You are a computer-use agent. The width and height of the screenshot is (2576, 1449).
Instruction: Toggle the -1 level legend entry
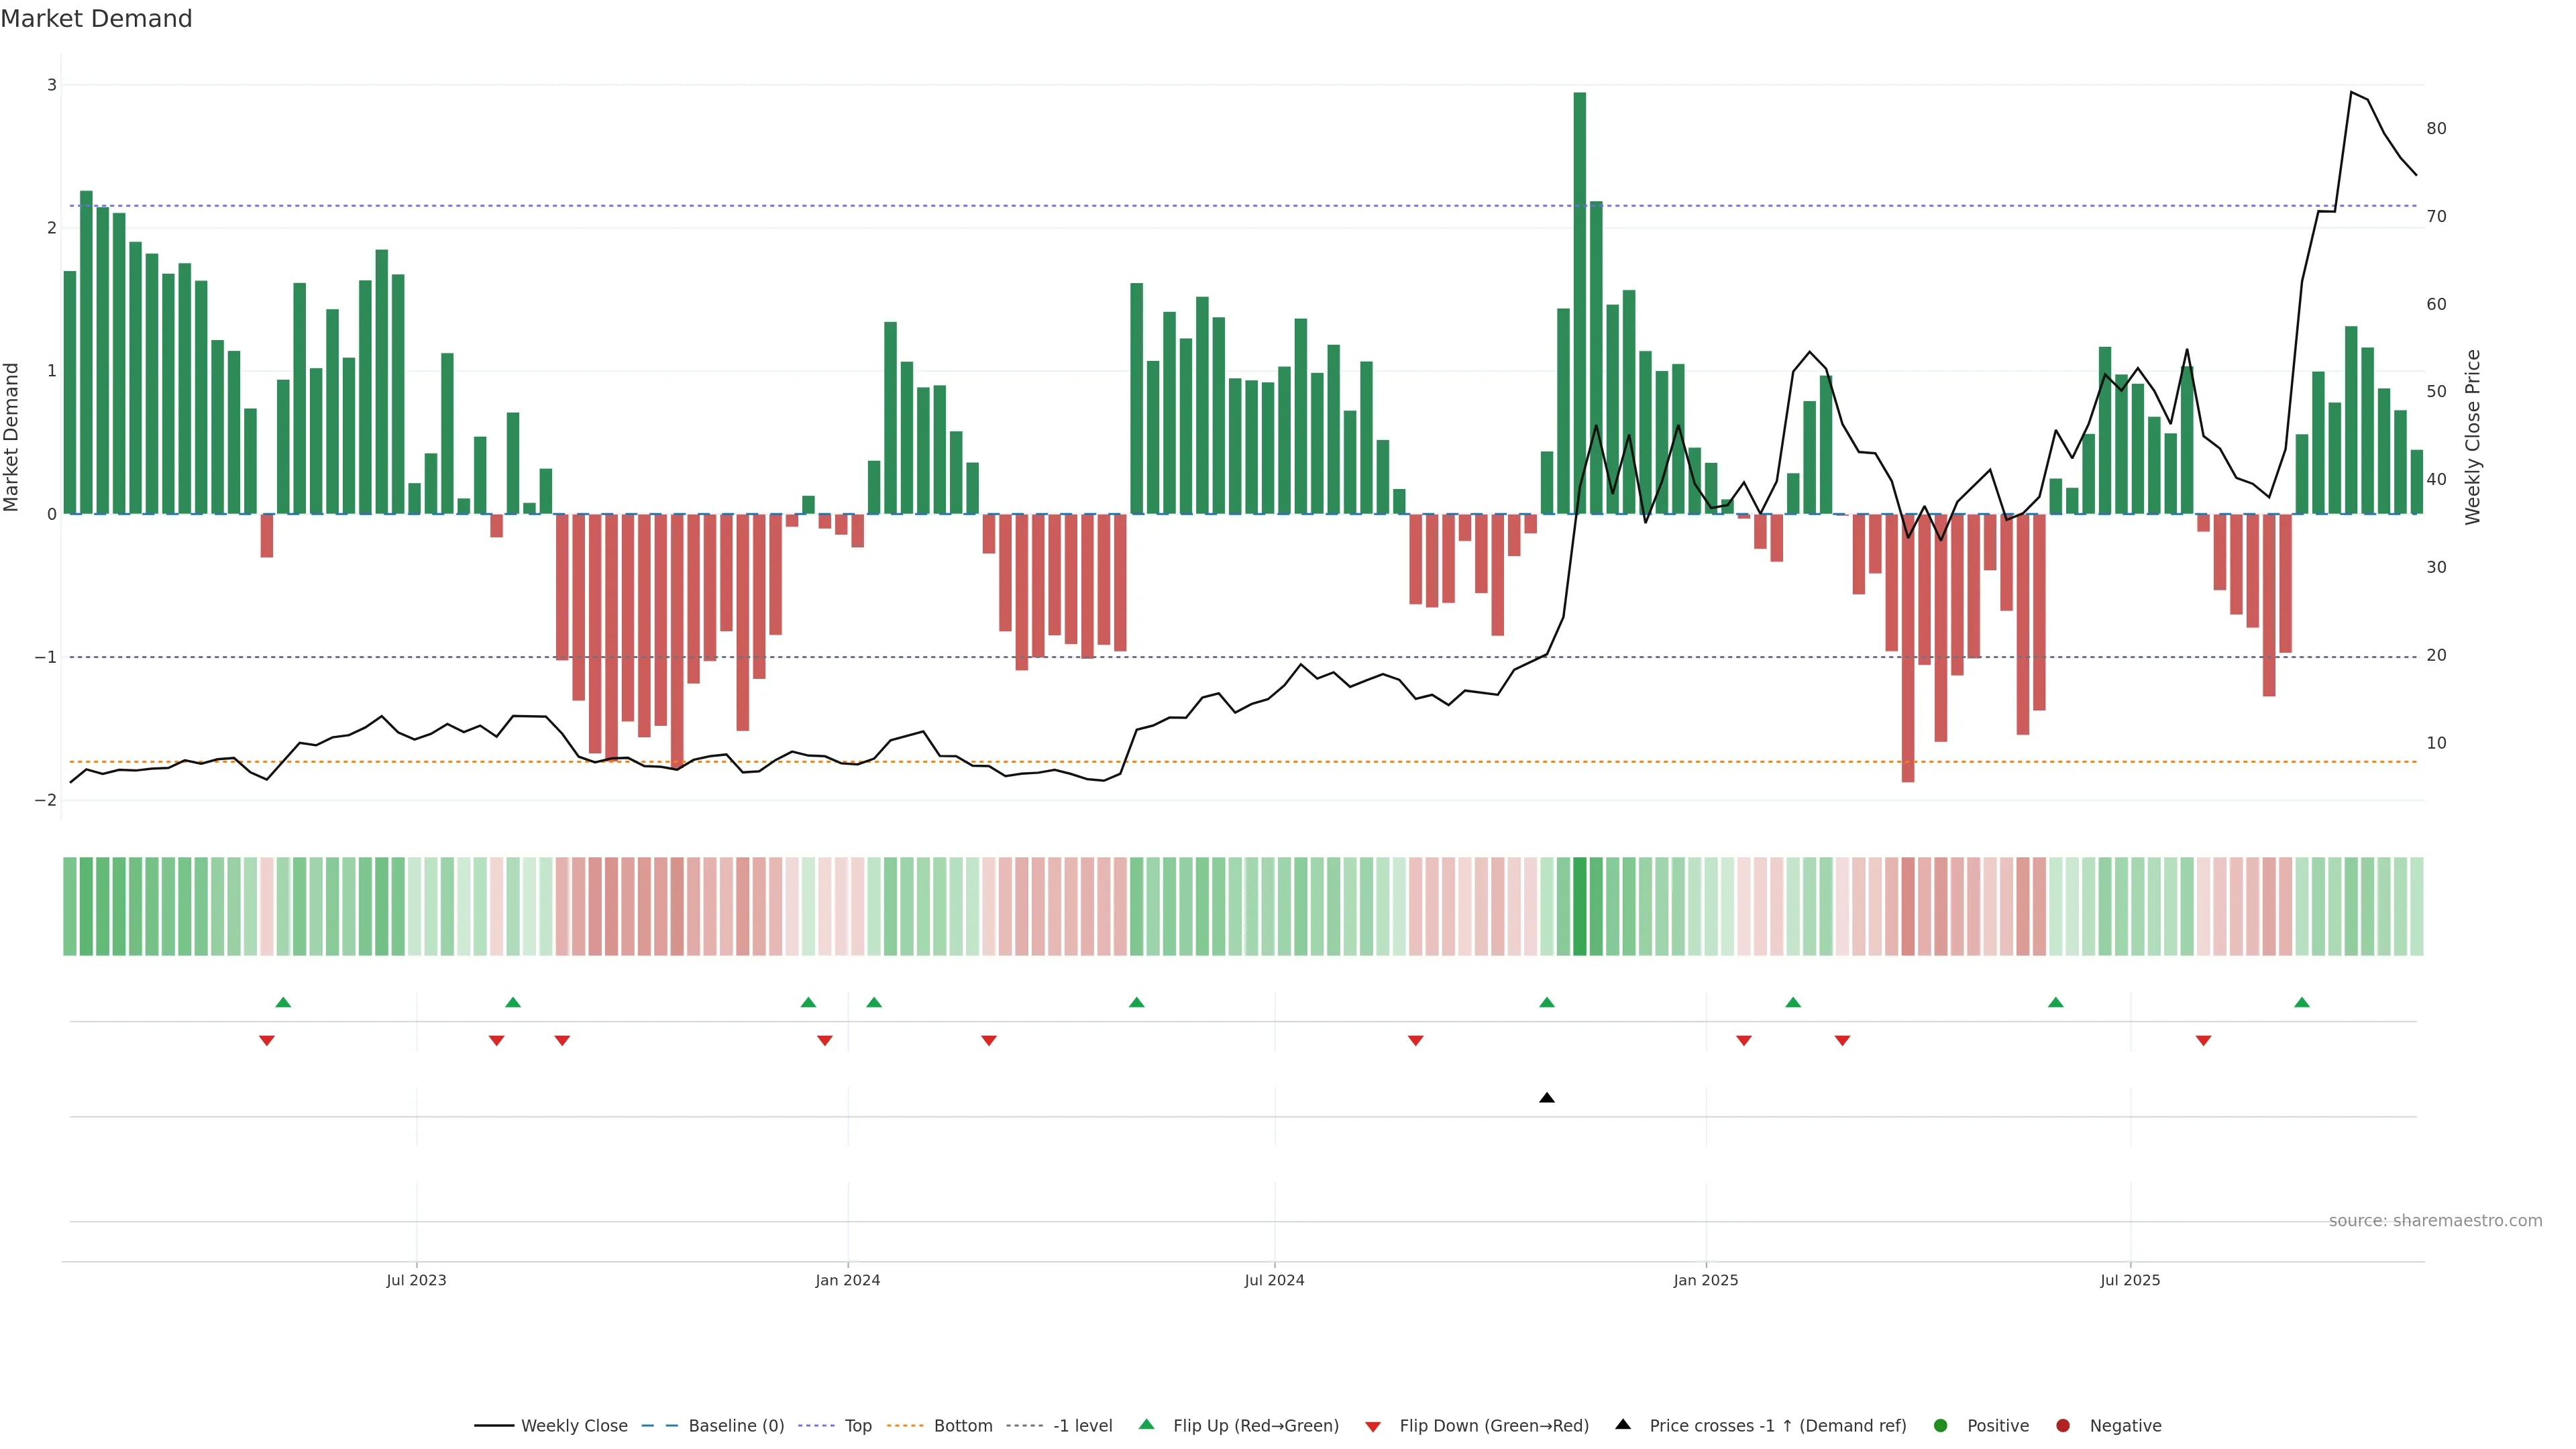1082,1425
